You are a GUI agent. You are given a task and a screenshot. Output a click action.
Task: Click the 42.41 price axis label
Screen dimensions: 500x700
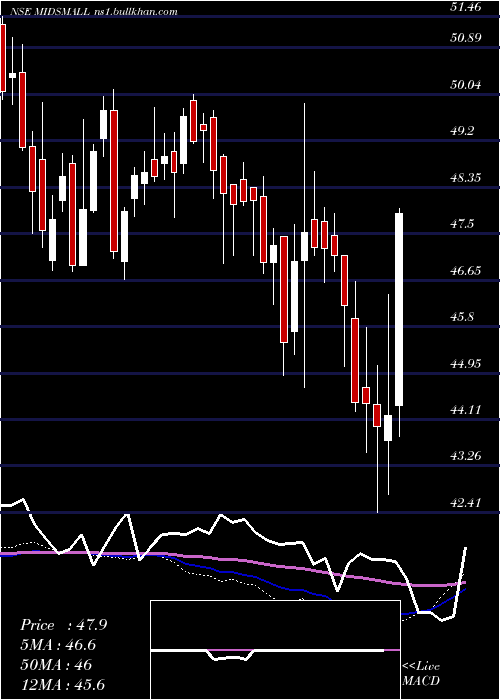coord(466,503)
